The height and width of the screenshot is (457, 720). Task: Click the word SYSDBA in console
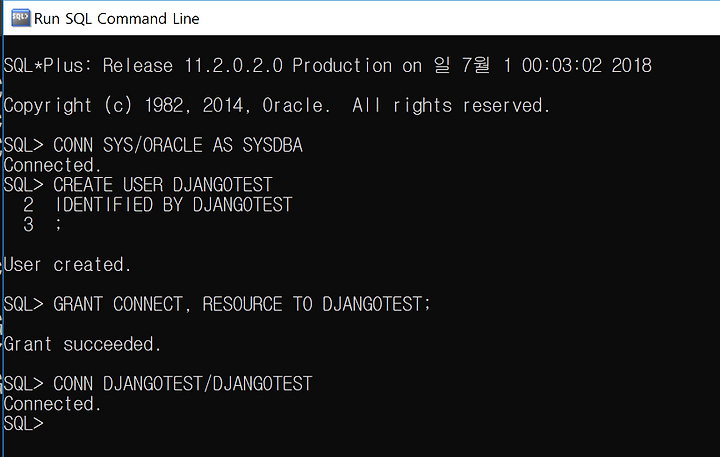coord(273,145)
